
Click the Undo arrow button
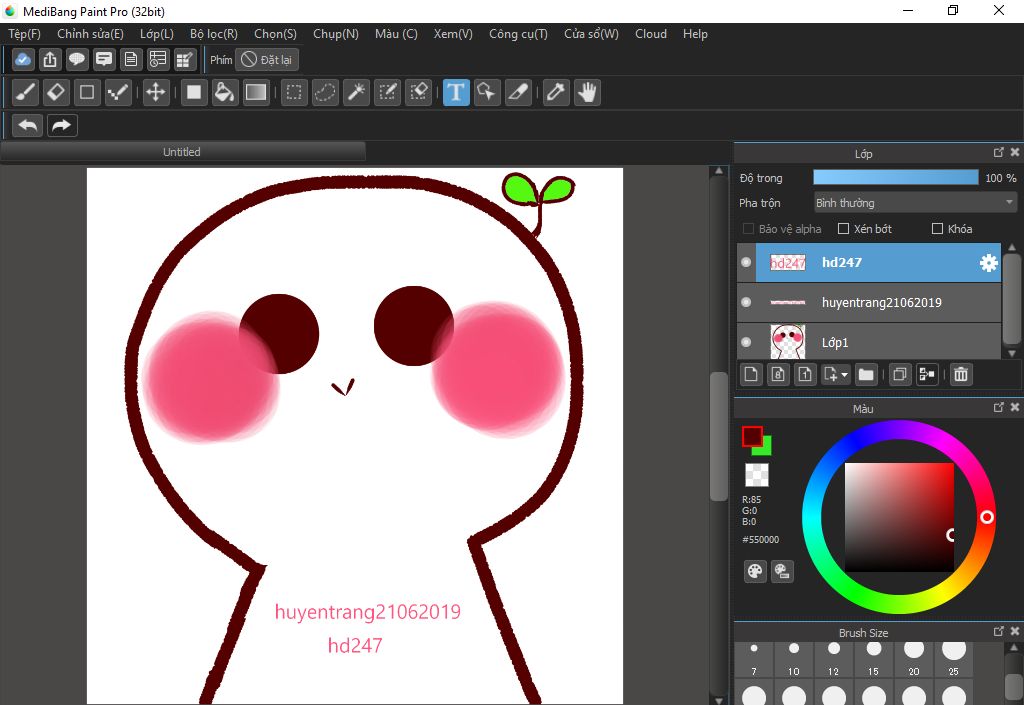28,125
